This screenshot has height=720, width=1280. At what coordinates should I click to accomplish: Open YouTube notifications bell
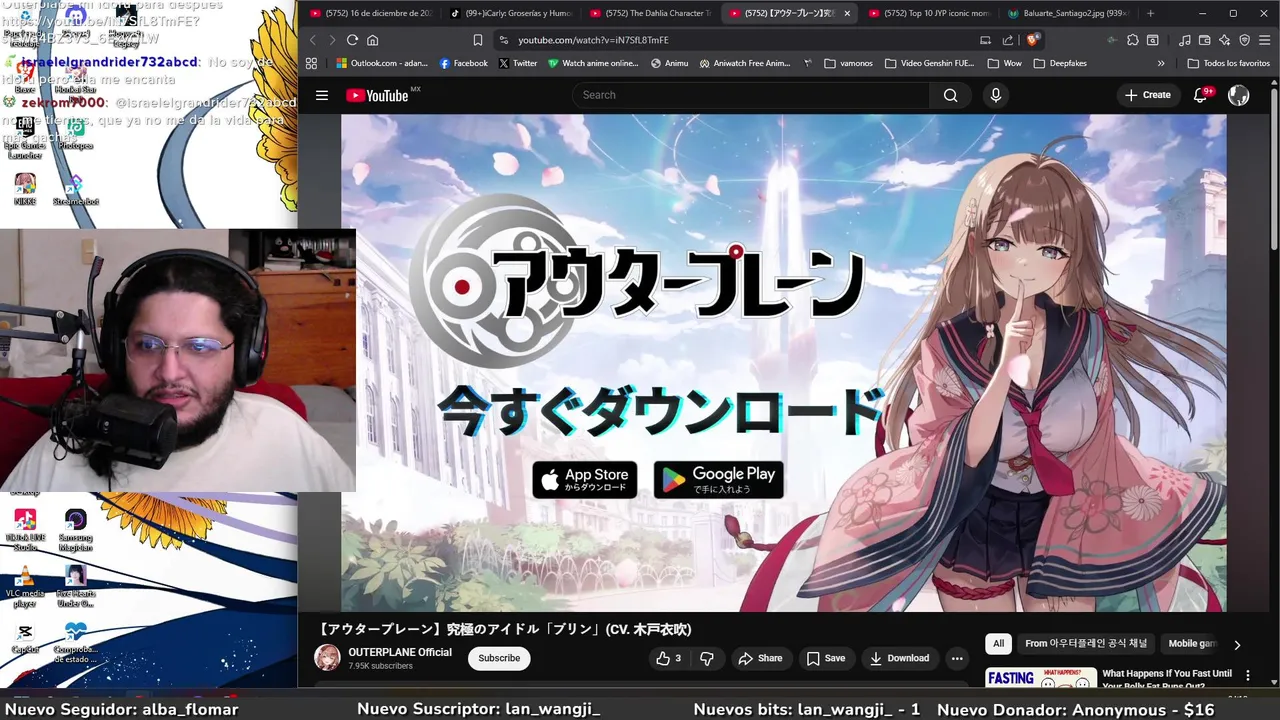tap(1200, 95)
